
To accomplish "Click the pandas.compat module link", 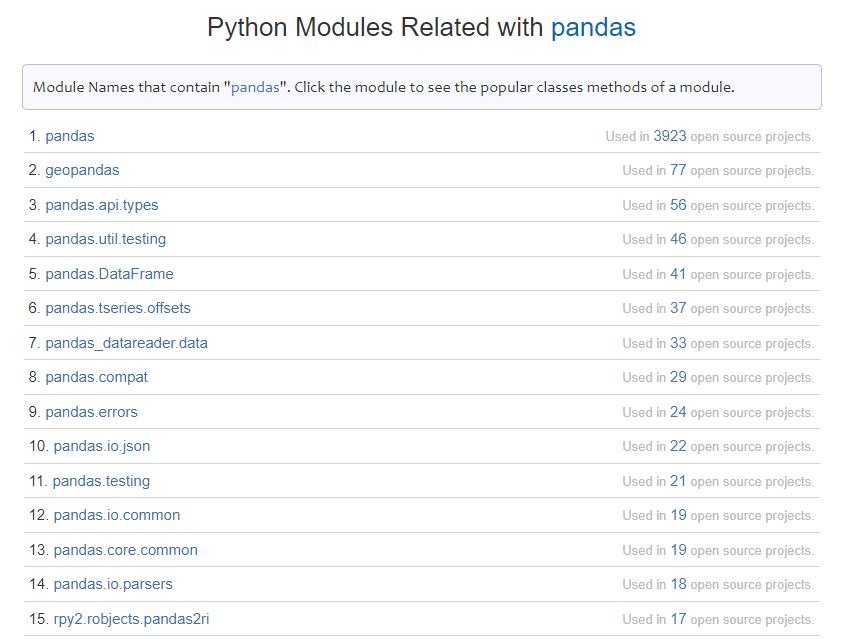I will [96, 377].
